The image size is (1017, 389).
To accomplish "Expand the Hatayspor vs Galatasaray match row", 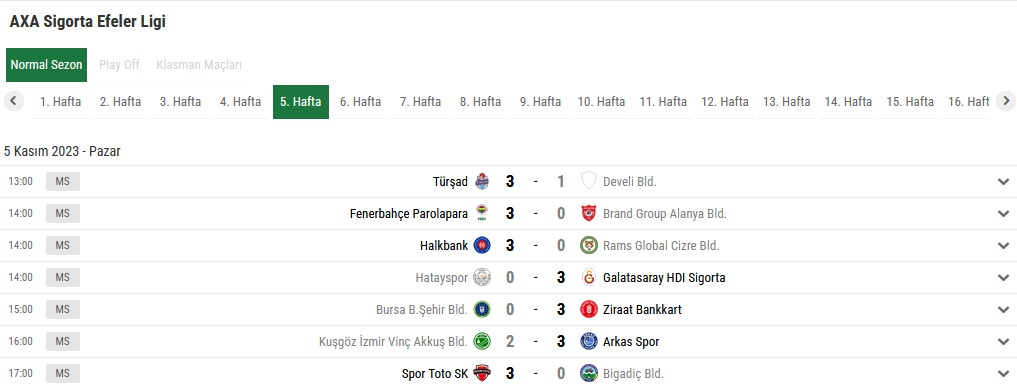I will click(x=1003, y=277).
